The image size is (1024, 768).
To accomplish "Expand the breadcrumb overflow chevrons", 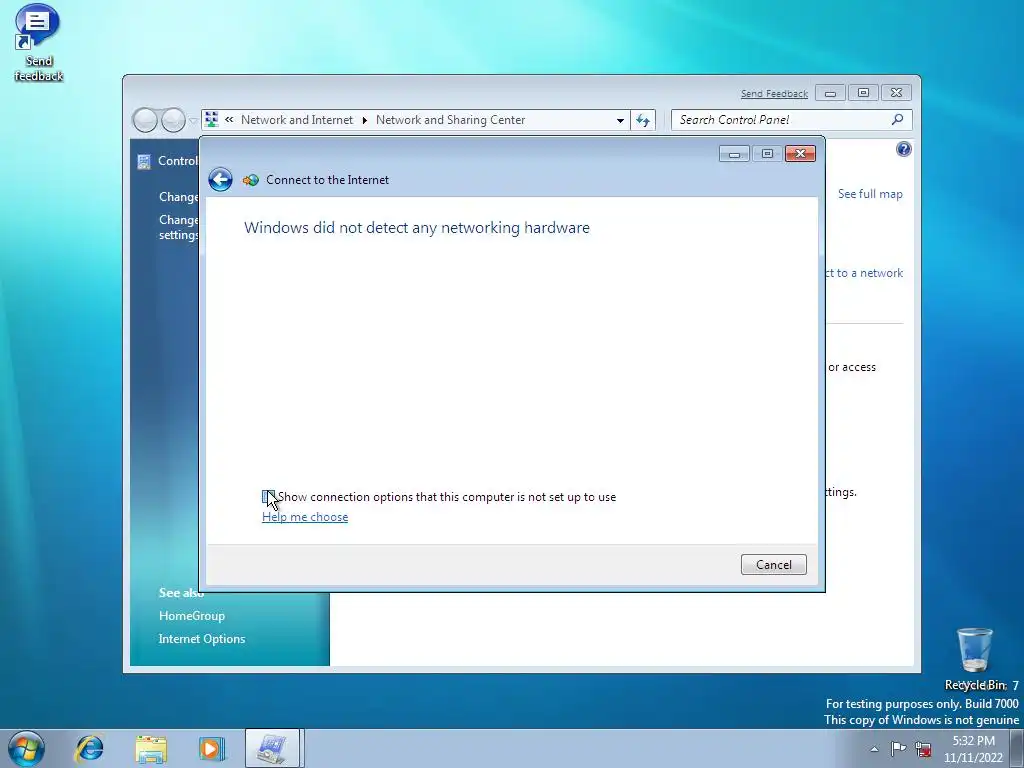I will pyautogui.click(x=229, y=120).
